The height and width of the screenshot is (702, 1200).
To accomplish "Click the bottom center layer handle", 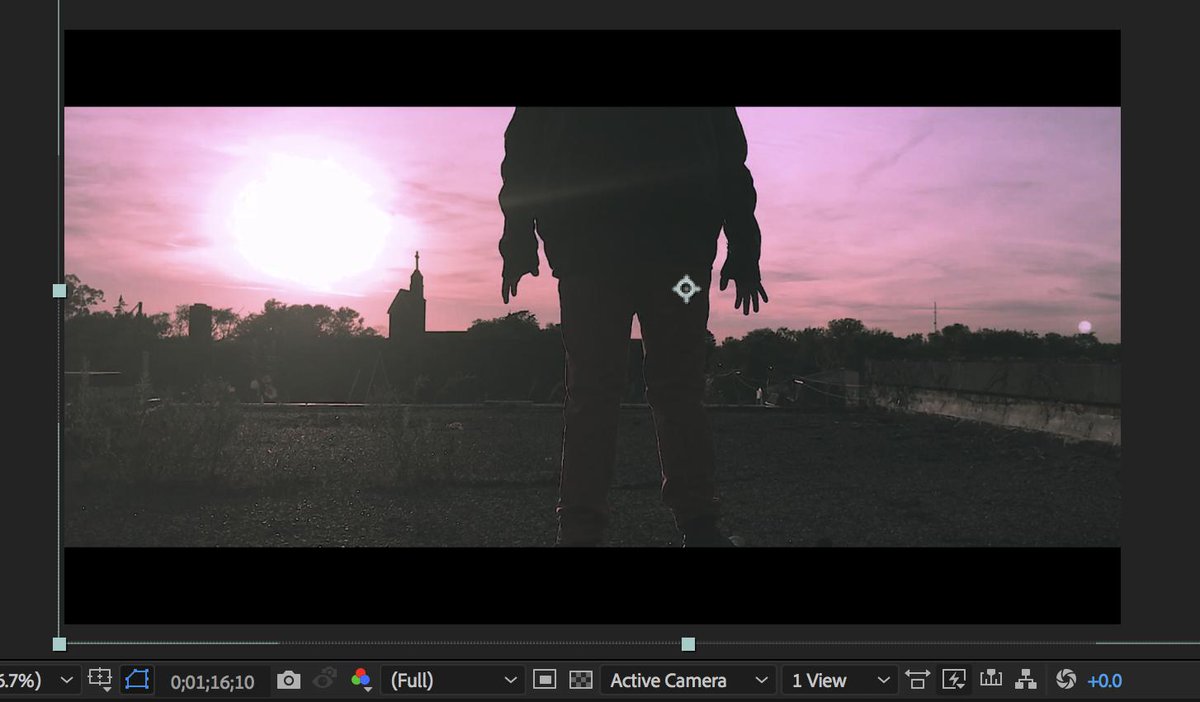I will coord(688,644).
